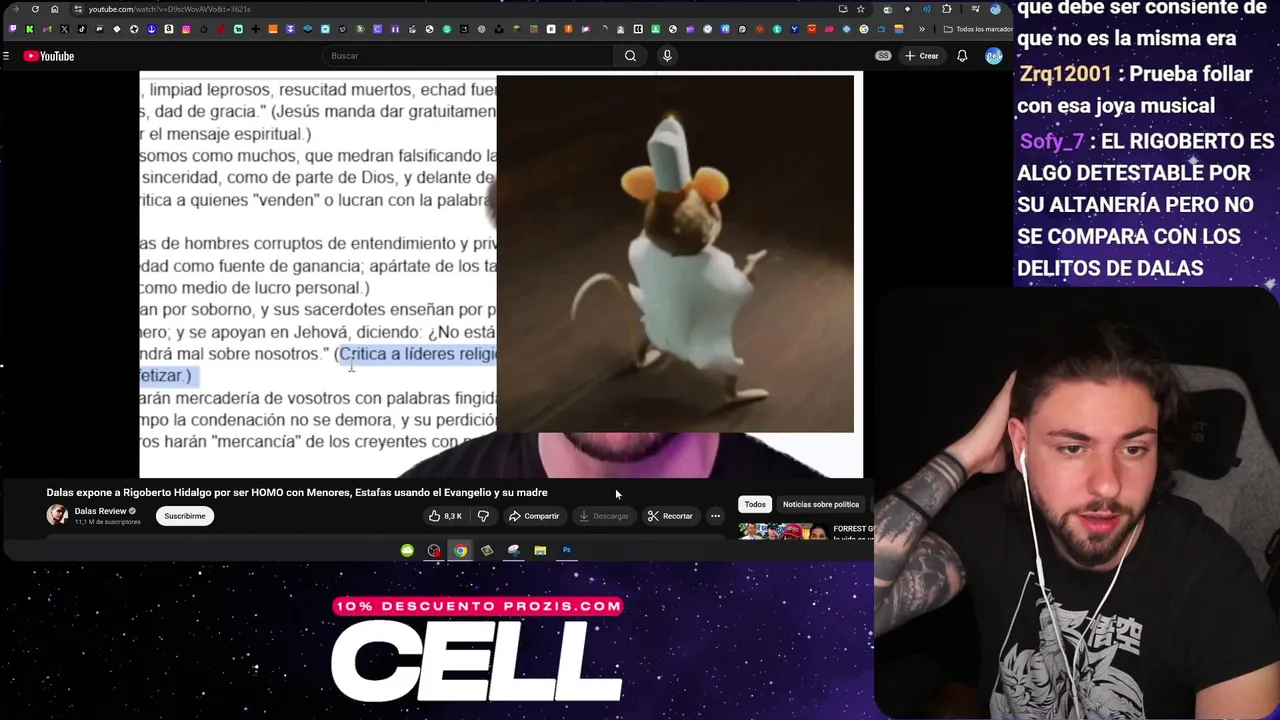1280x720 pixels.
Task: Click the browser home icon
Action: pyautogui.click(x=54, y=9)
